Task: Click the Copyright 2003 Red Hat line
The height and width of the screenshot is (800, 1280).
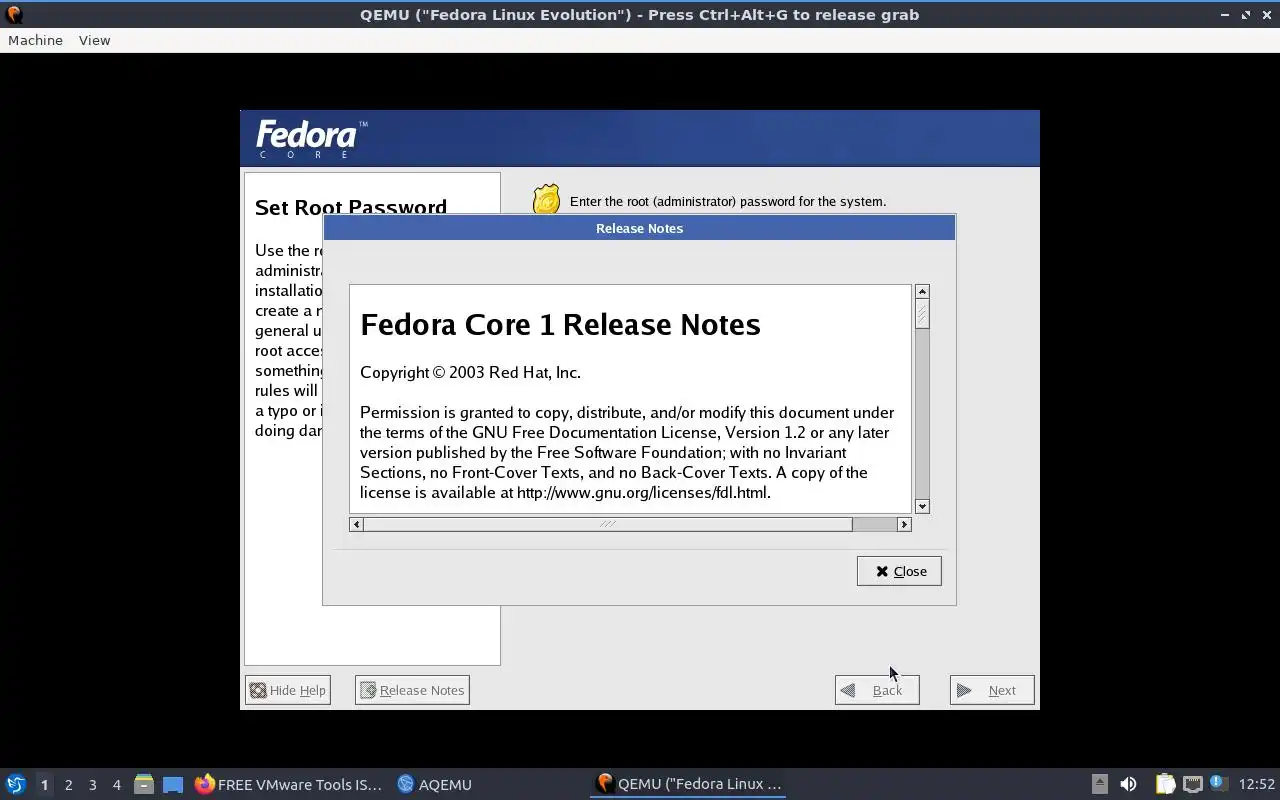Action: 470,372
